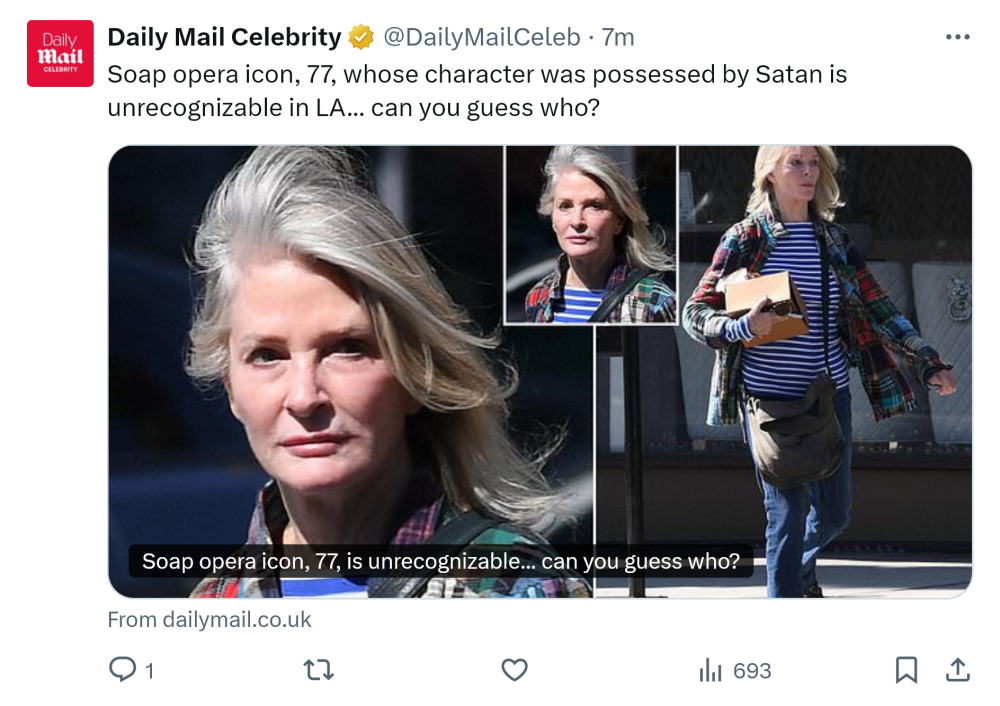Screen dimensions: 1000x706
Task: Click the views bar chart icon
Action: point(710,670)
